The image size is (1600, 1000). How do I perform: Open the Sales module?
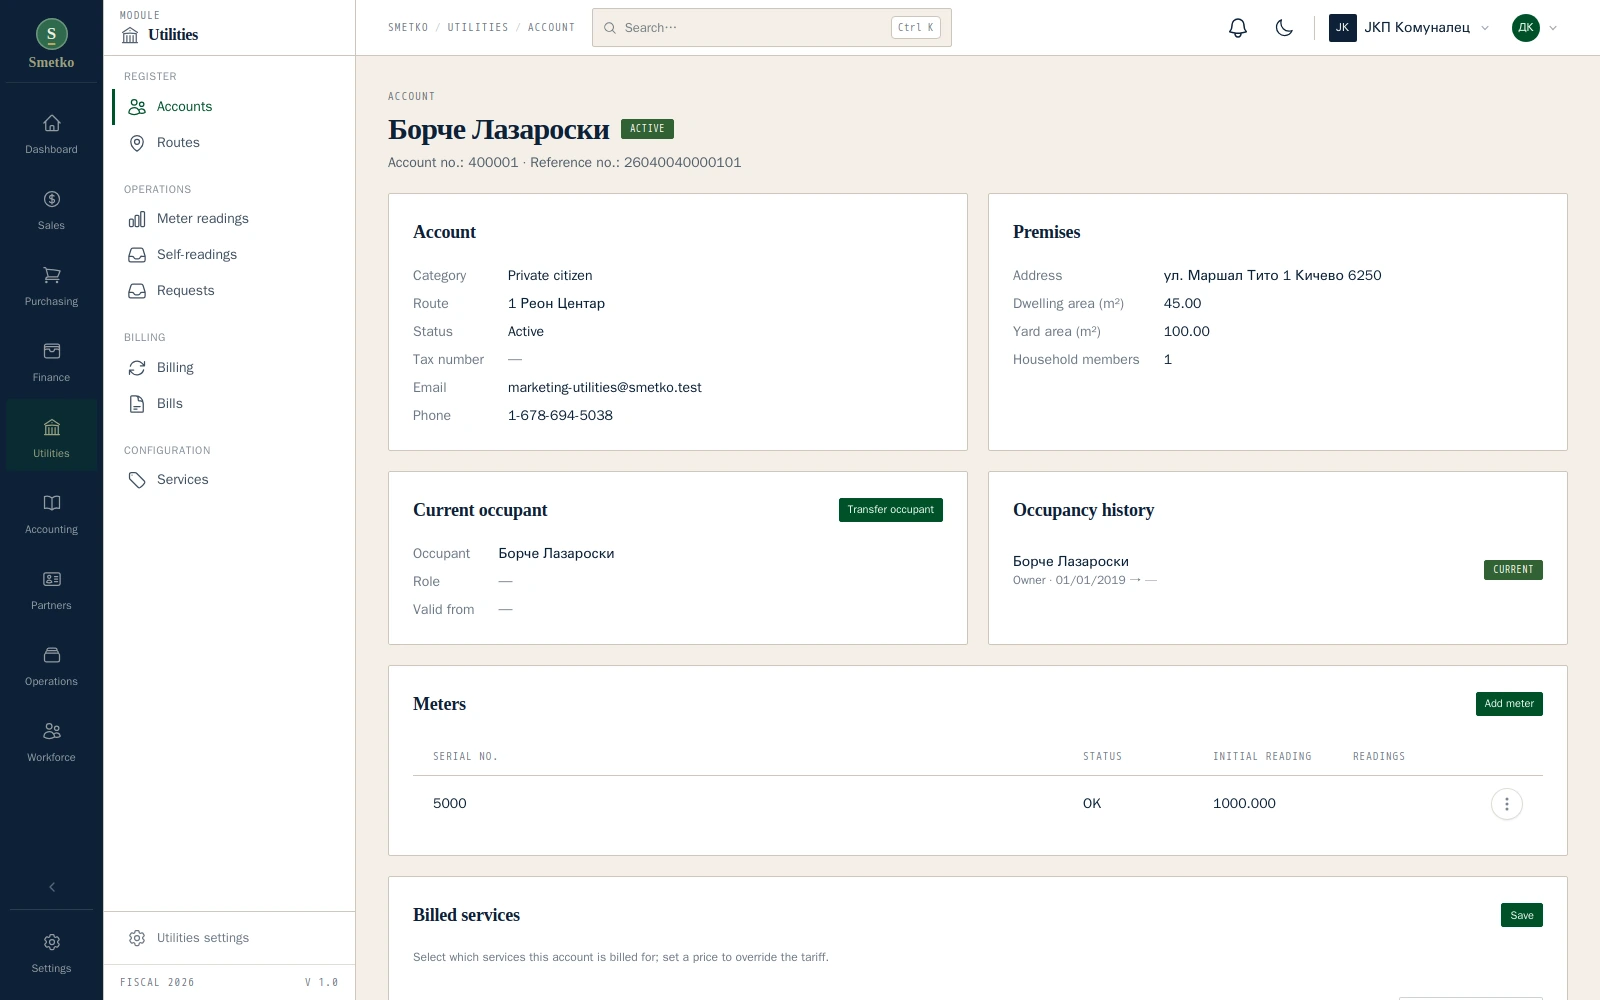click(51, 211)
